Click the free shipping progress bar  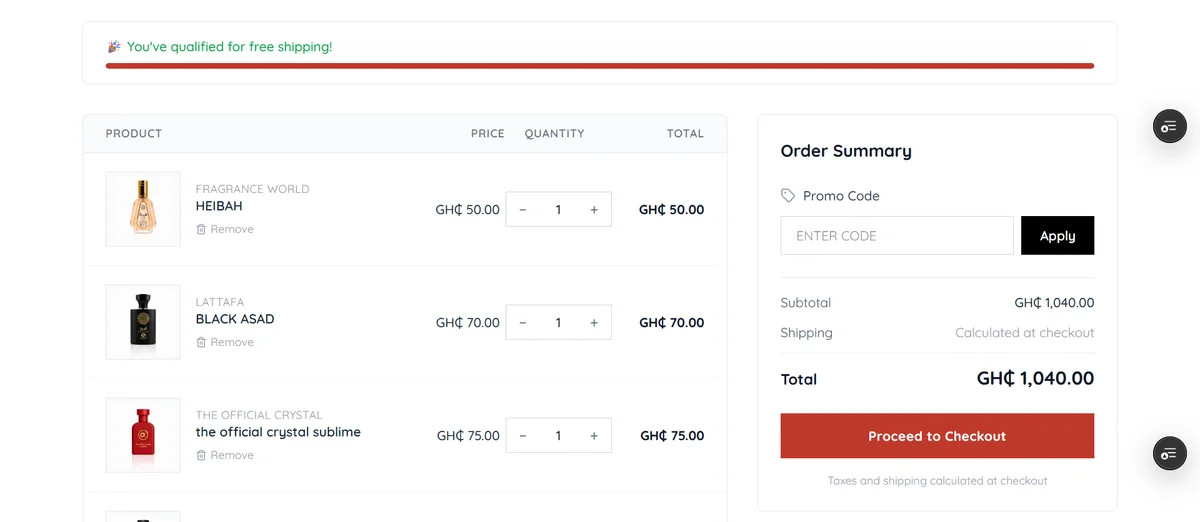[x=600, y=66]
